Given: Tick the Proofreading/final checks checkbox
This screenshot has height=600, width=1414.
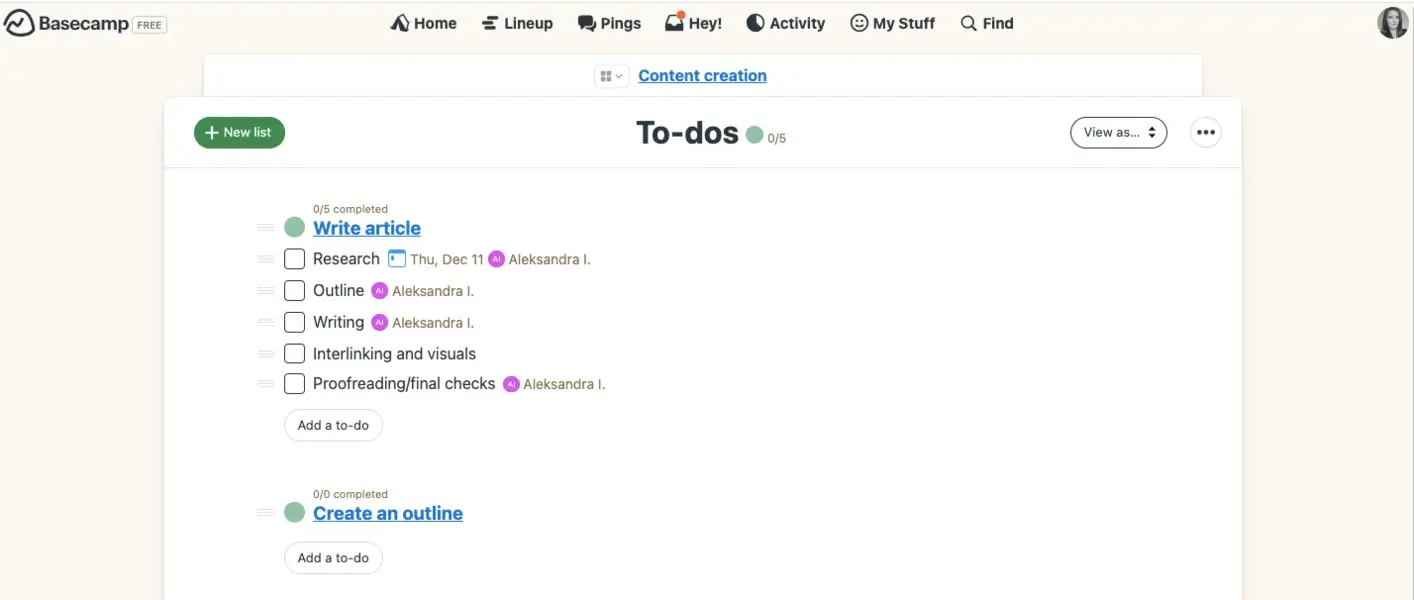Looking at the screenshot, I should pyautogui.click(x=294, y=384).
